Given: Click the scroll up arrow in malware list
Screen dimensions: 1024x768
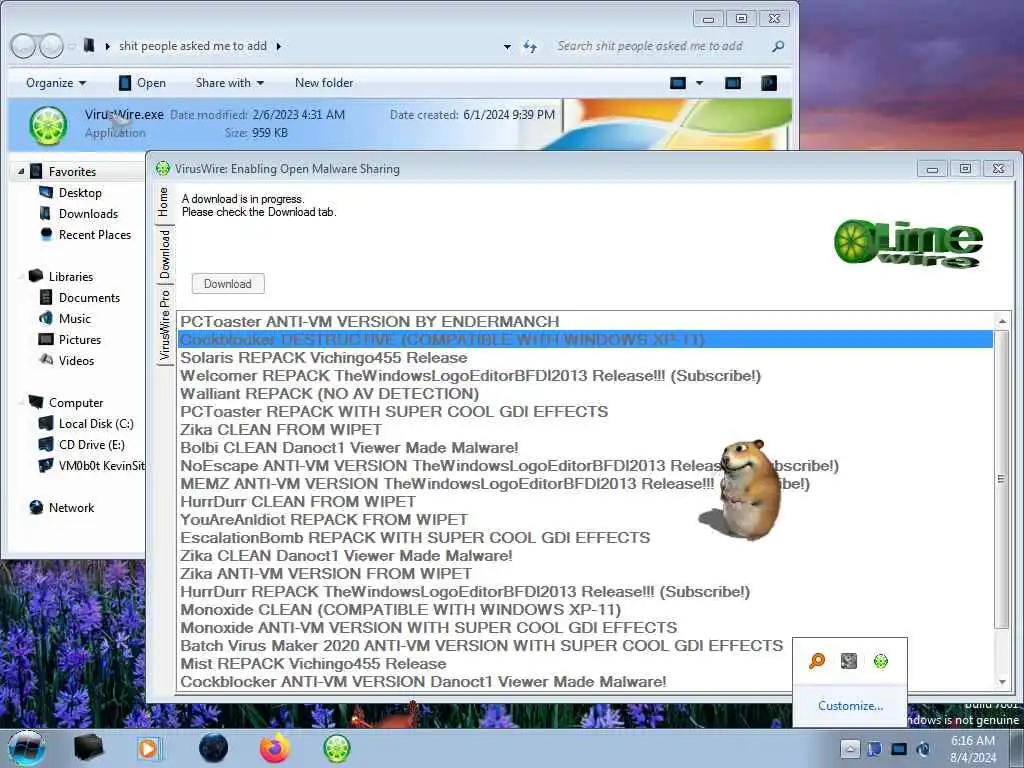Looking at the screenshot, I should click(1002, 321).
